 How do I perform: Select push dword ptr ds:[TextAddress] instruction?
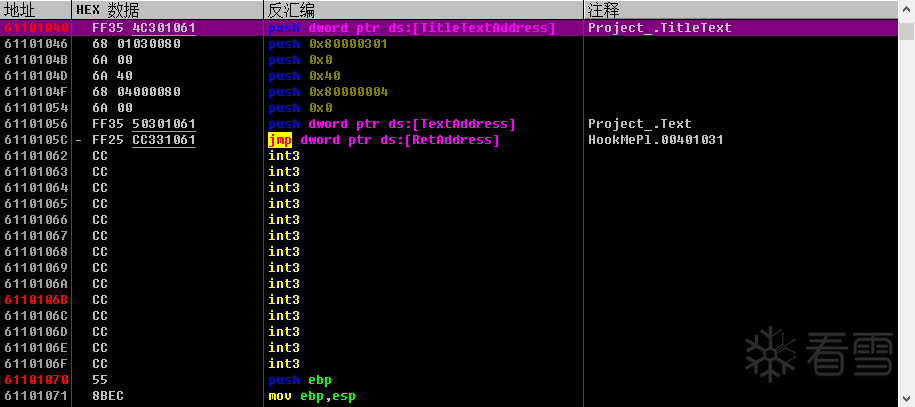[392, 124]
